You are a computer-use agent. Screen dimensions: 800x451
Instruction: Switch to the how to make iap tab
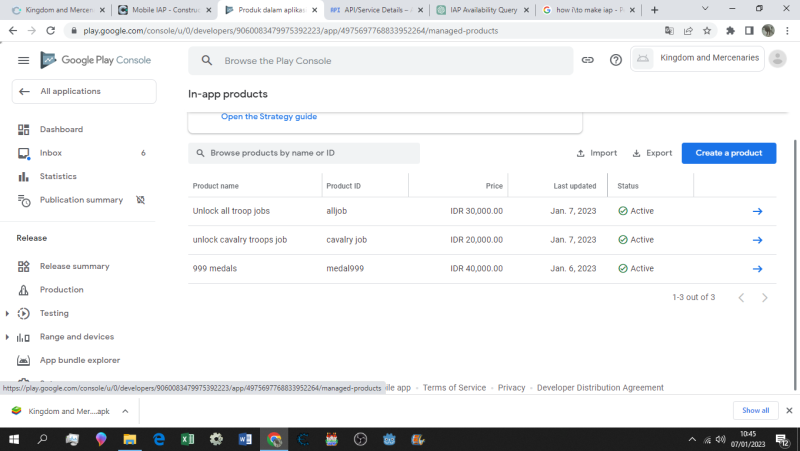[589, 10]
